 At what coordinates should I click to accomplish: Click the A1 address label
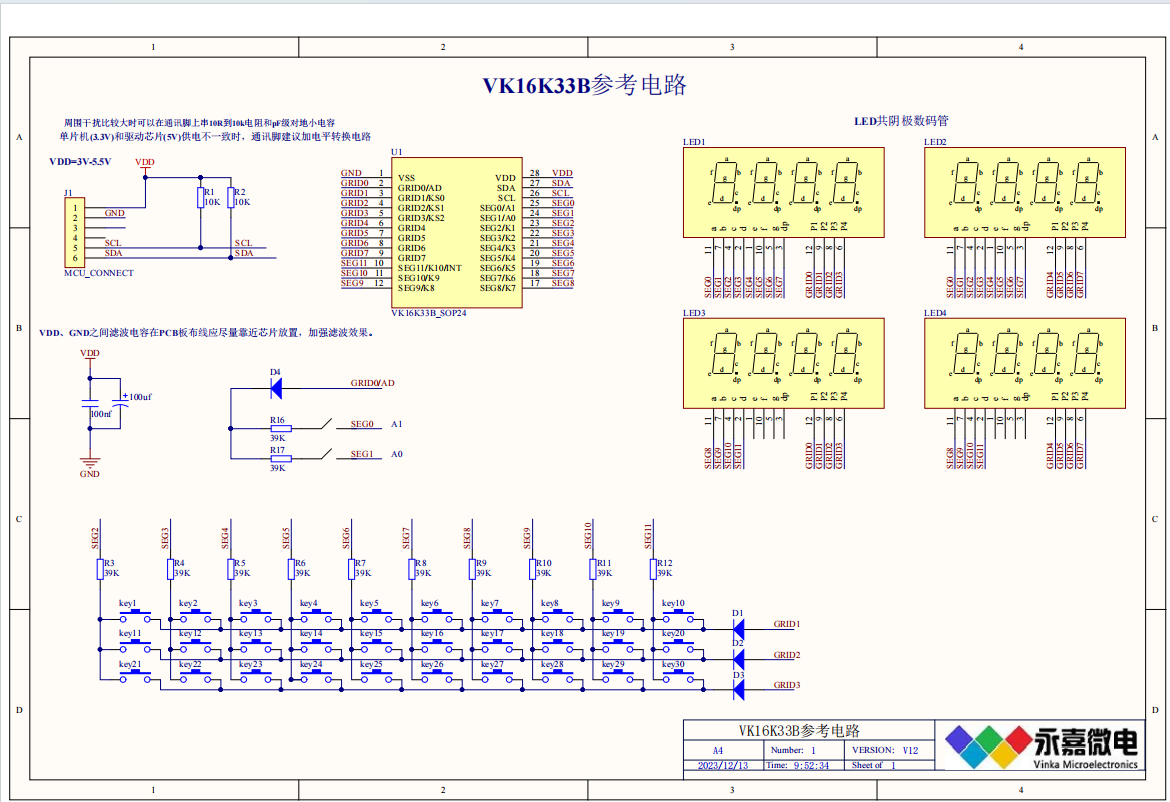pyautogui.click(x=396, y=424)
